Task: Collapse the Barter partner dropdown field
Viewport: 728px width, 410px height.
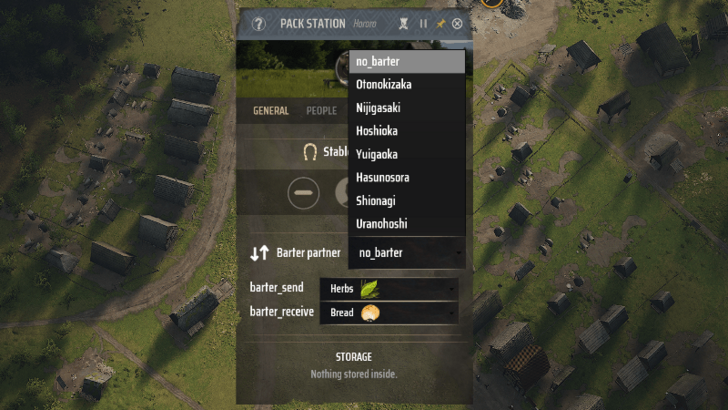Action: tap(407, 253)
